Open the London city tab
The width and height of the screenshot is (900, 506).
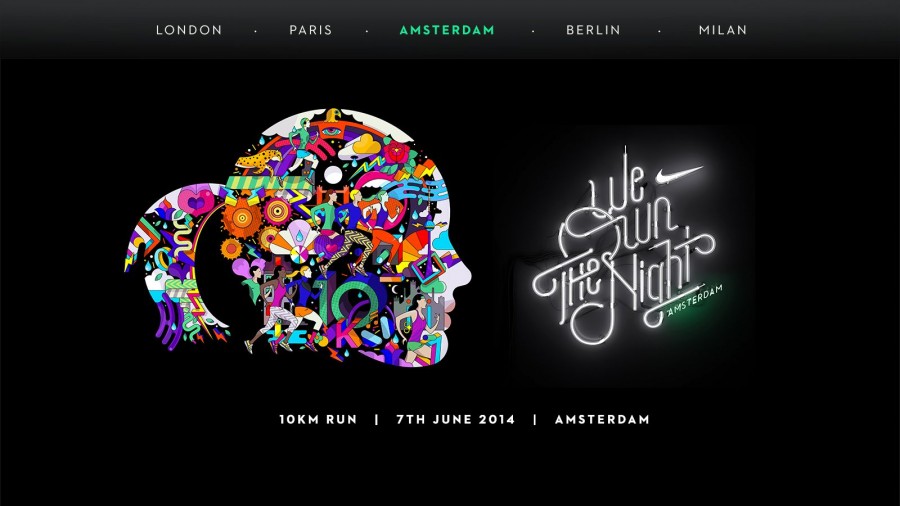coord(189,30)
